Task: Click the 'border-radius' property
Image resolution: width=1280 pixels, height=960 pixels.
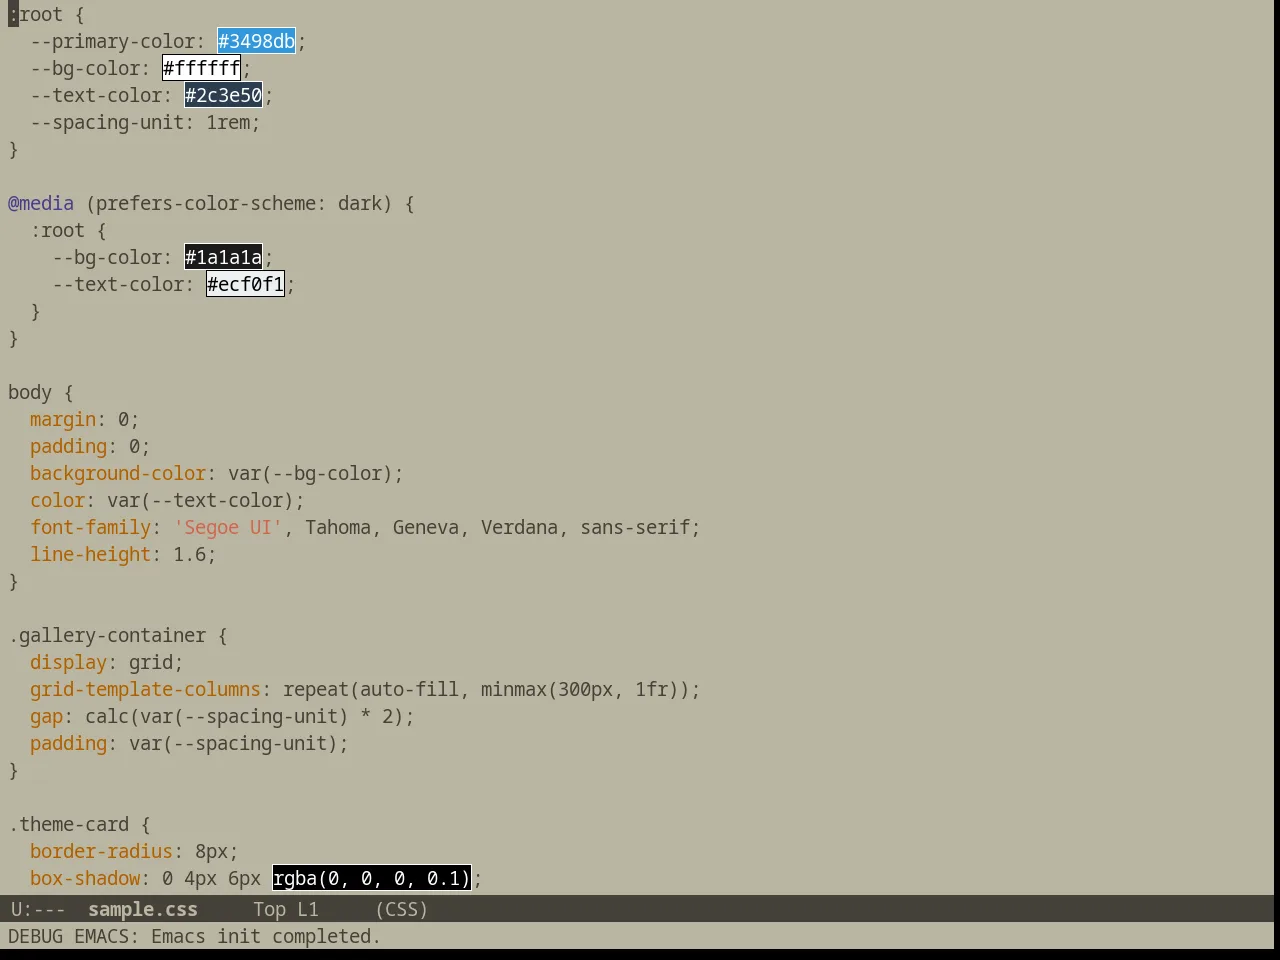Action: [x=101, y=851]
